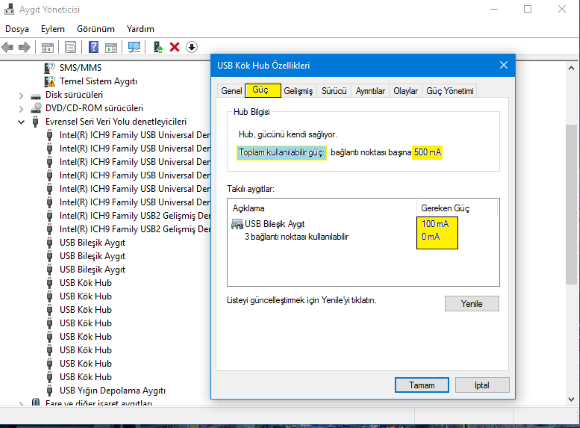Expand the Disk sürücüleri node
This screenshot has height=428, width=580.
coord(21,95)
